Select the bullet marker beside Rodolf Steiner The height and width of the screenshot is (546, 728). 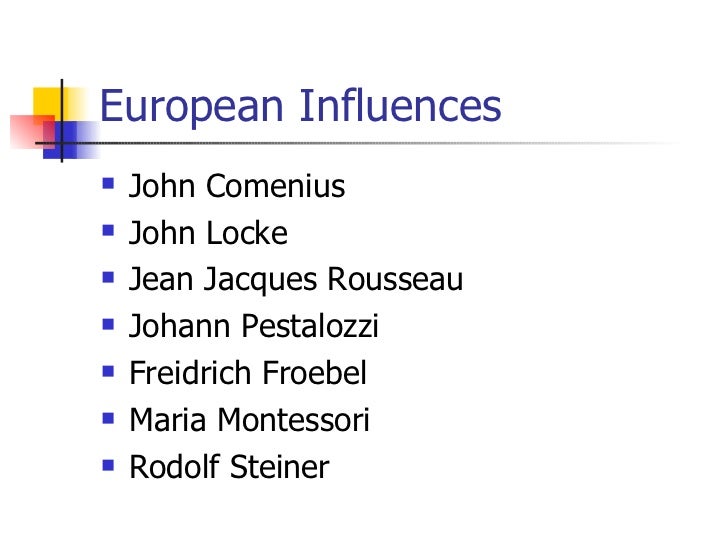pos(108,466)
